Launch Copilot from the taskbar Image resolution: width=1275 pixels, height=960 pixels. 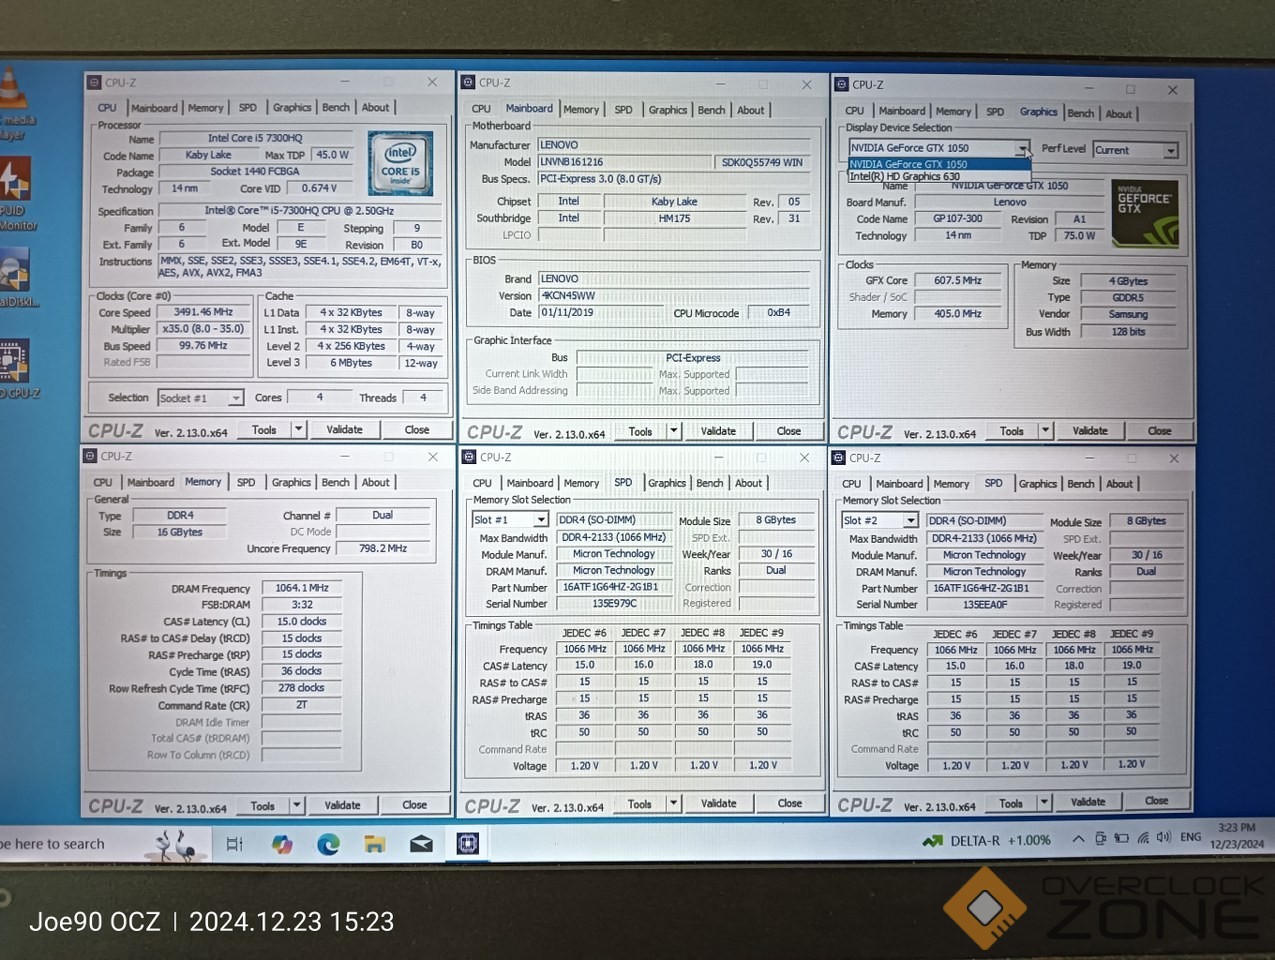282,845
